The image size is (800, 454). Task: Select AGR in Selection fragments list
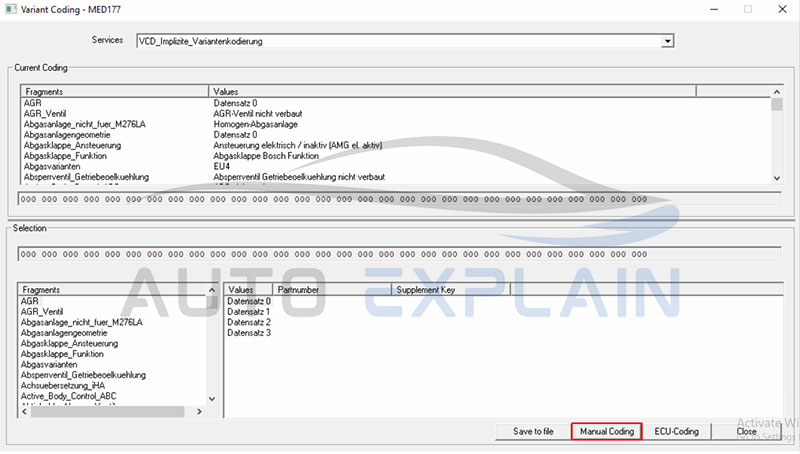click(30, 301)
